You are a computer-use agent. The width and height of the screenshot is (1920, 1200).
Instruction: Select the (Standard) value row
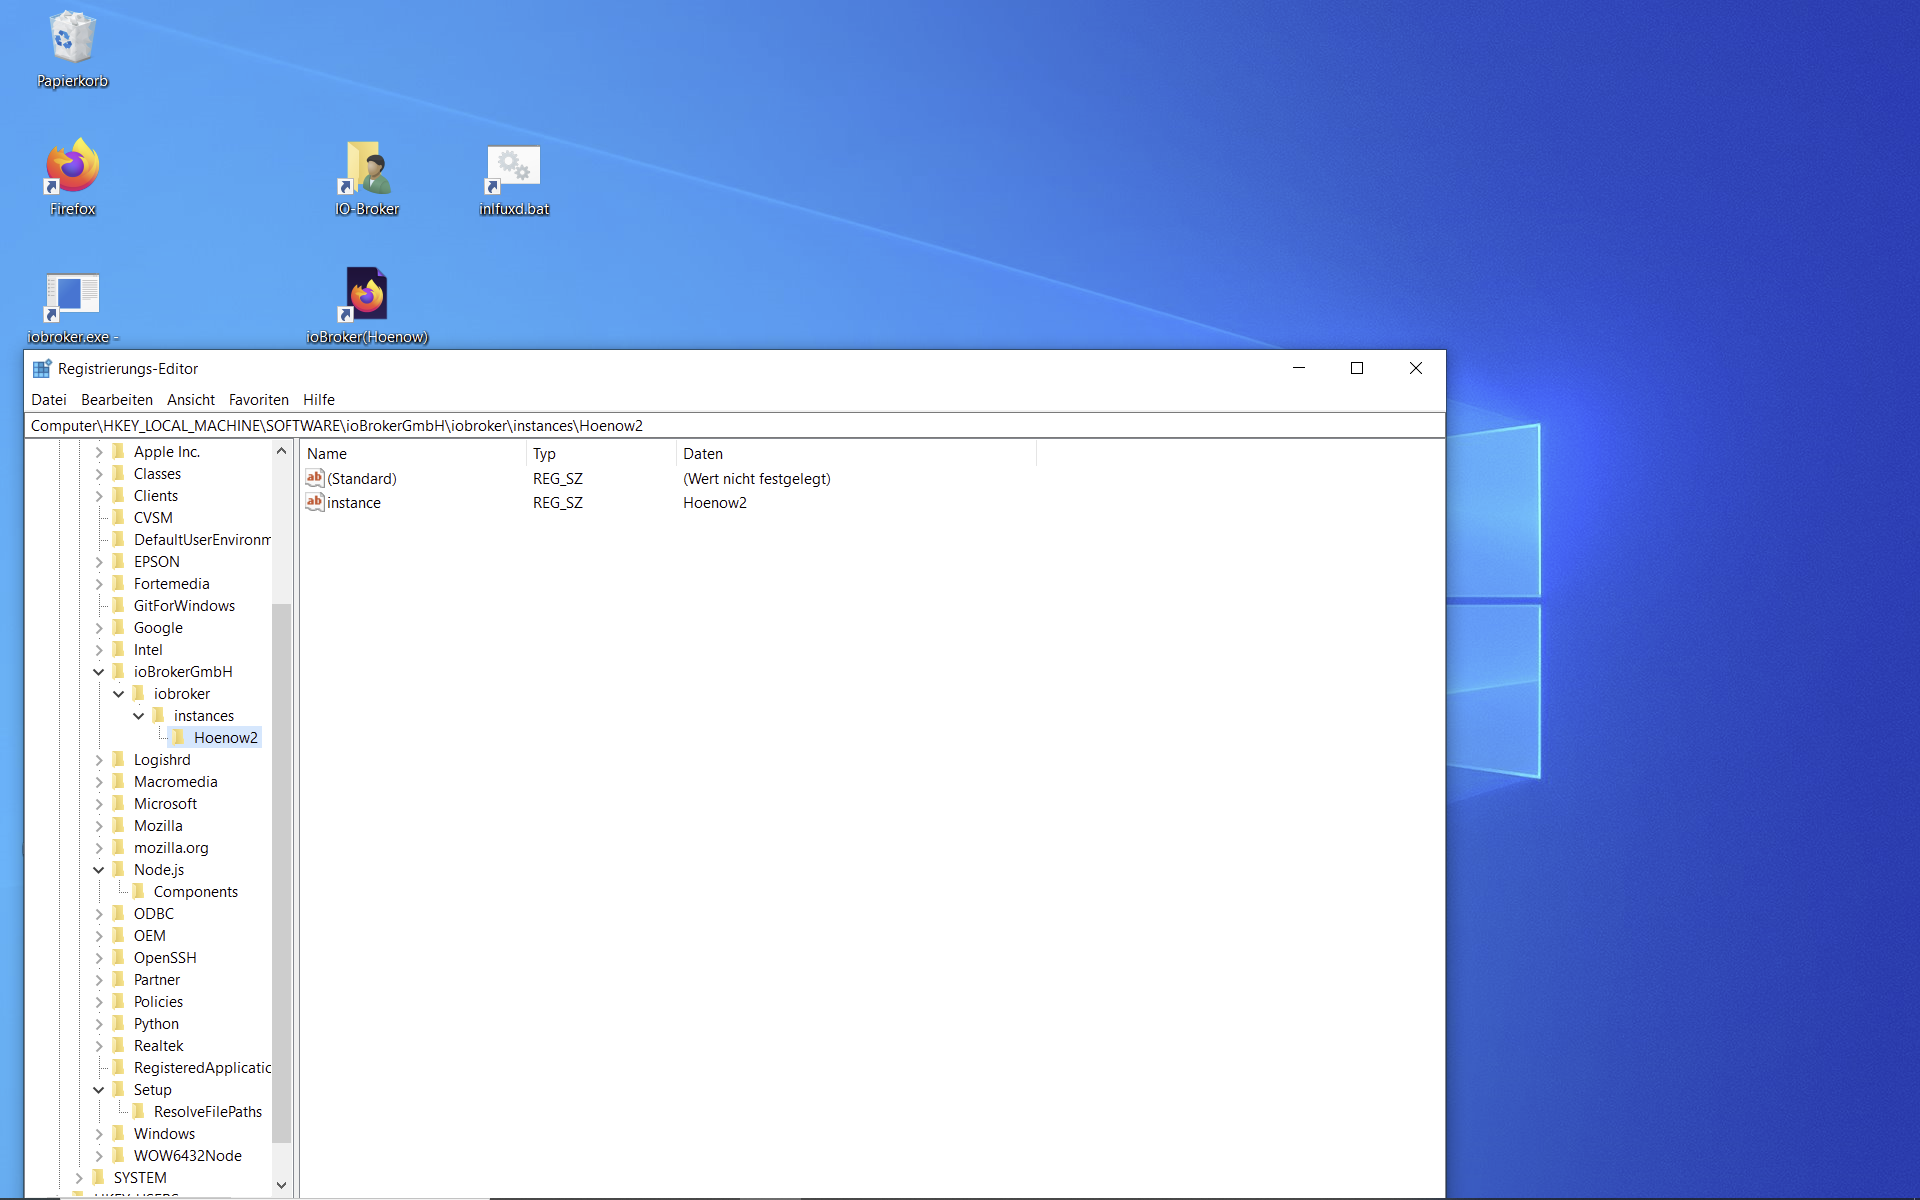pos(668,478)
